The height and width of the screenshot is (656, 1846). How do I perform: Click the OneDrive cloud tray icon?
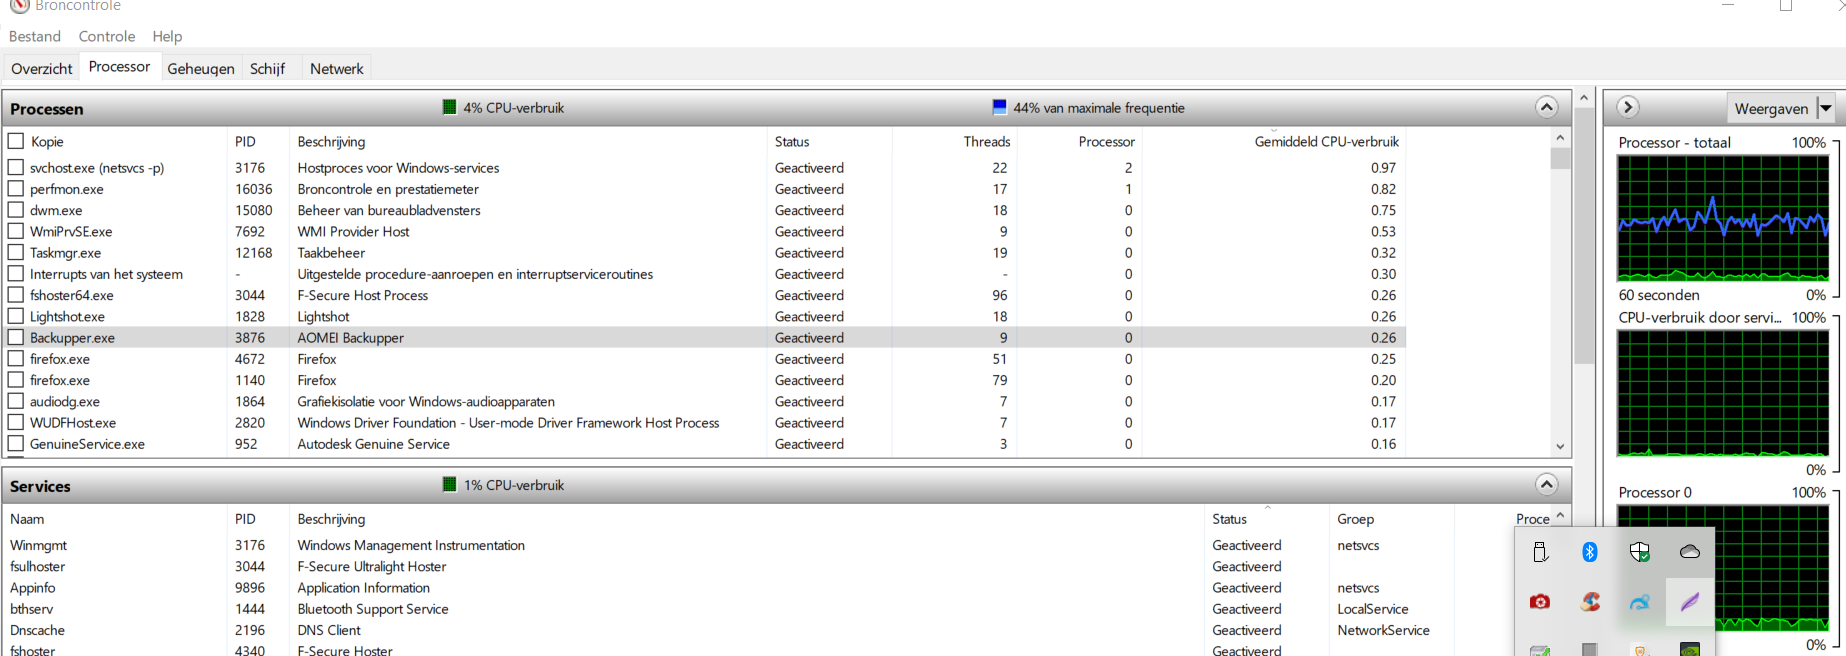[1690, 552]
